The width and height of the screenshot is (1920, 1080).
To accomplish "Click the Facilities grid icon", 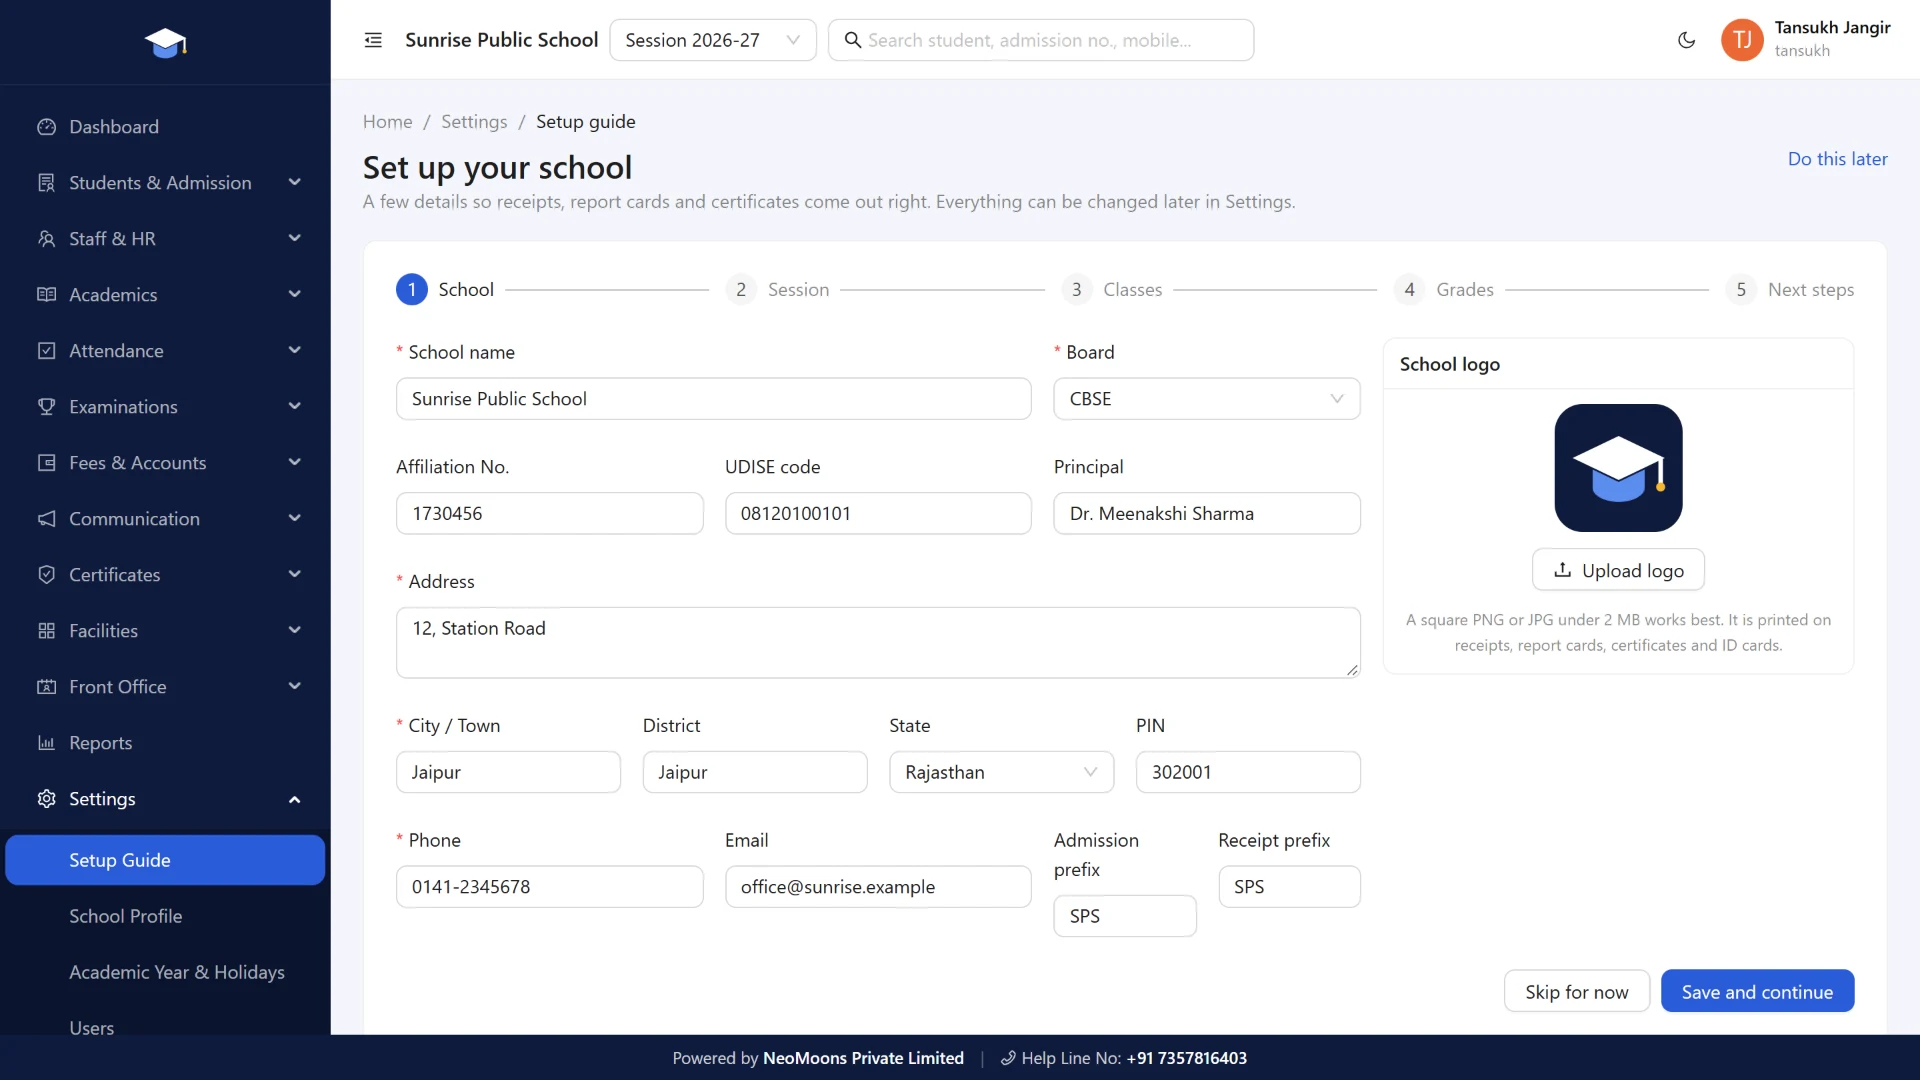I will (x=46, y=631).
